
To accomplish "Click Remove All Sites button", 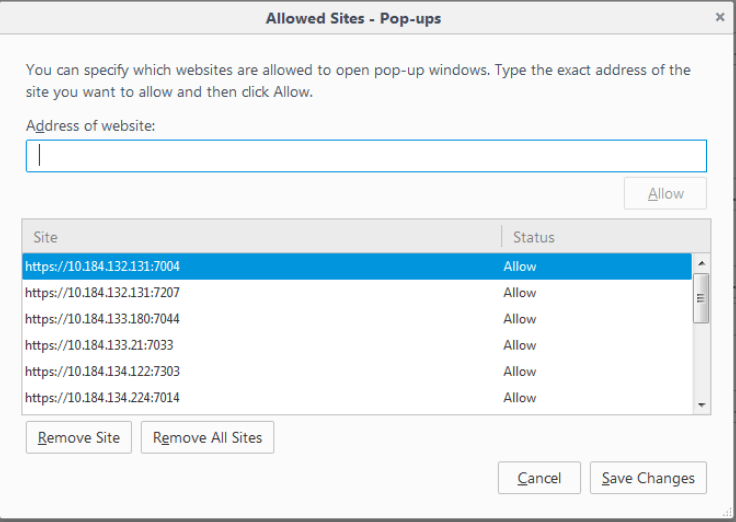I will click(207, 438).
